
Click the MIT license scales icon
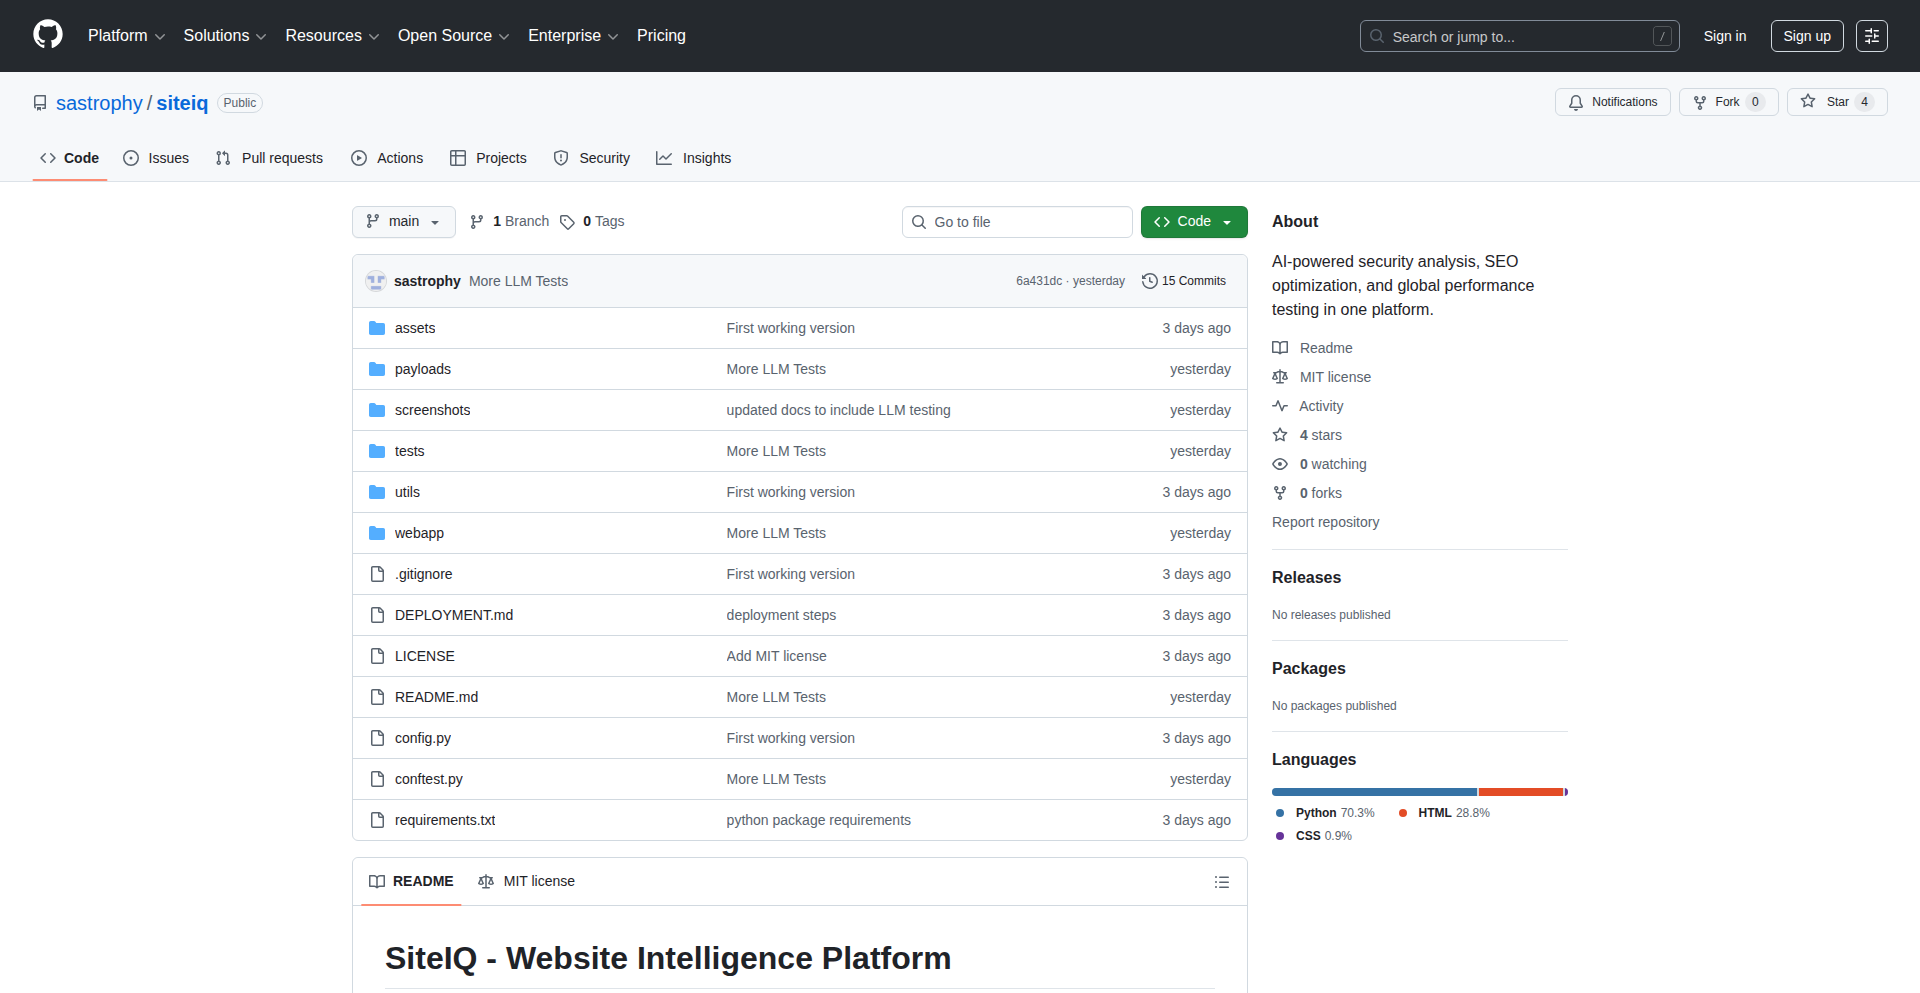[x=486, y=881]
